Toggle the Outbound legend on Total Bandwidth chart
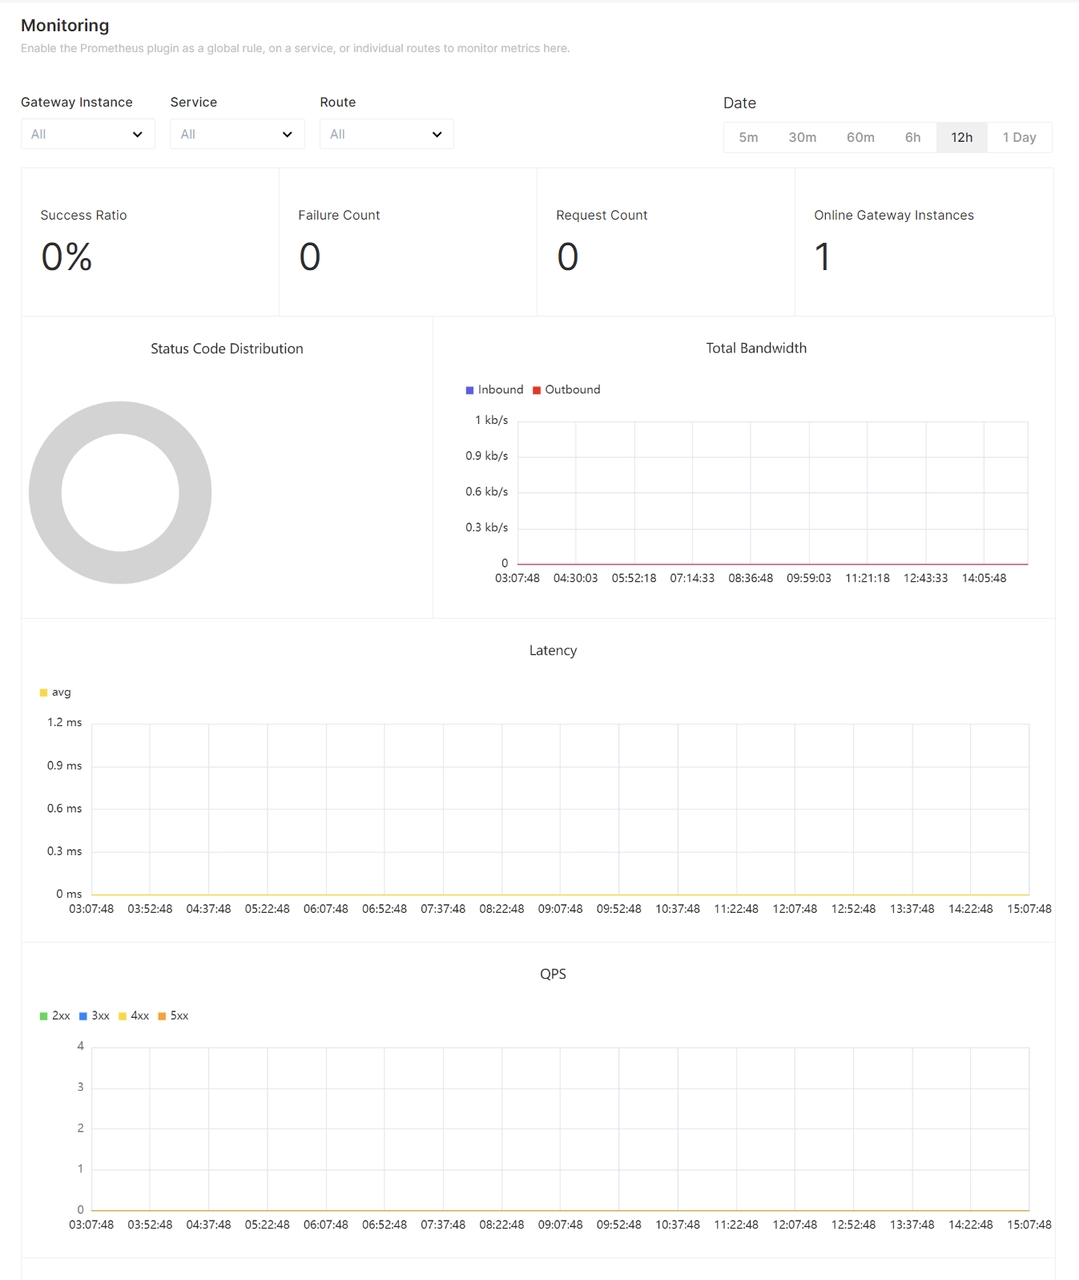This screenshot has width=1079, height=1280. [x=567, y=389]
